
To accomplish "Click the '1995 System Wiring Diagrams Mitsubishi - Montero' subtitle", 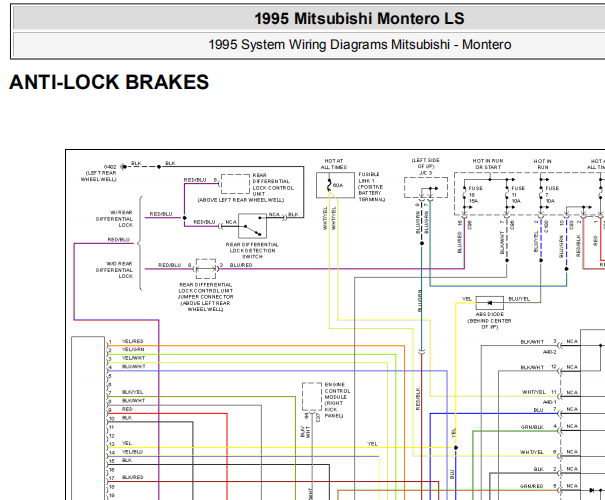I will [360, 45].
